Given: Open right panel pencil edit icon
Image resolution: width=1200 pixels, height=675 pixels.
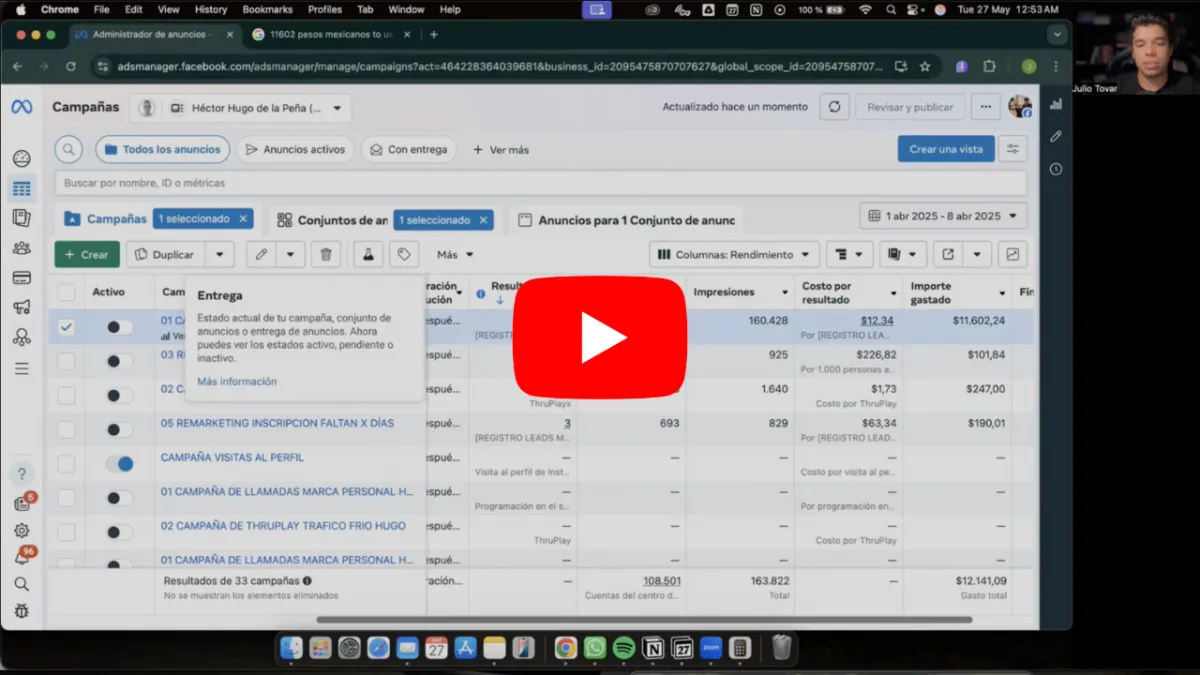Looking at the screenshot, I should tap(1055, 136).
